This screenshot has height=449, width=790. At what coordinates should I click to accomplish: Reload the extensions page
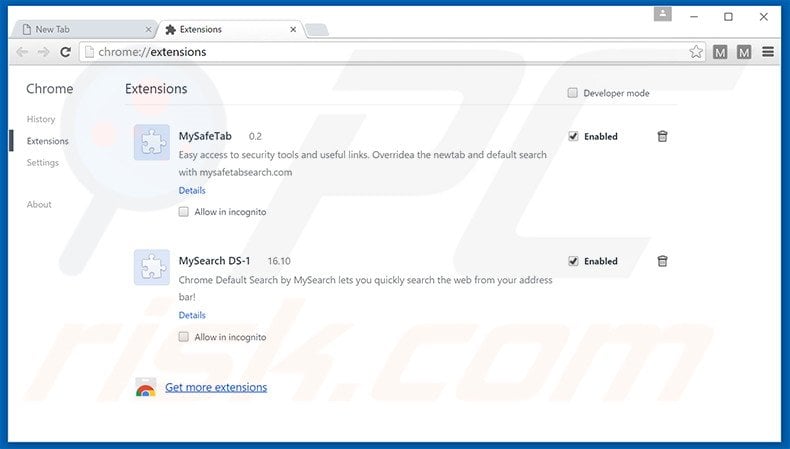[x=65, y=52]
